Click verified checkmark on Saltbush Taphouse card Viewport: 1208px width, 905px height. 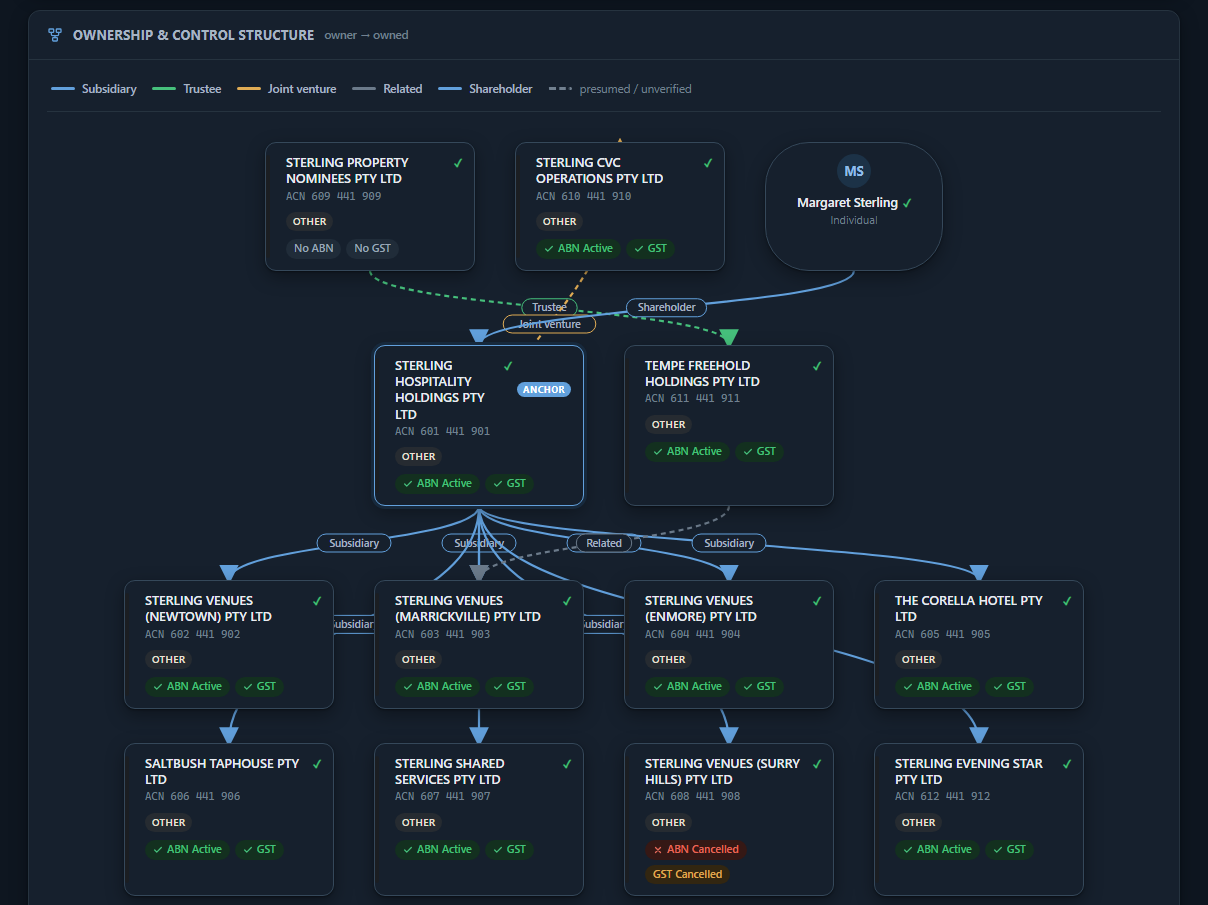point(316,764)
